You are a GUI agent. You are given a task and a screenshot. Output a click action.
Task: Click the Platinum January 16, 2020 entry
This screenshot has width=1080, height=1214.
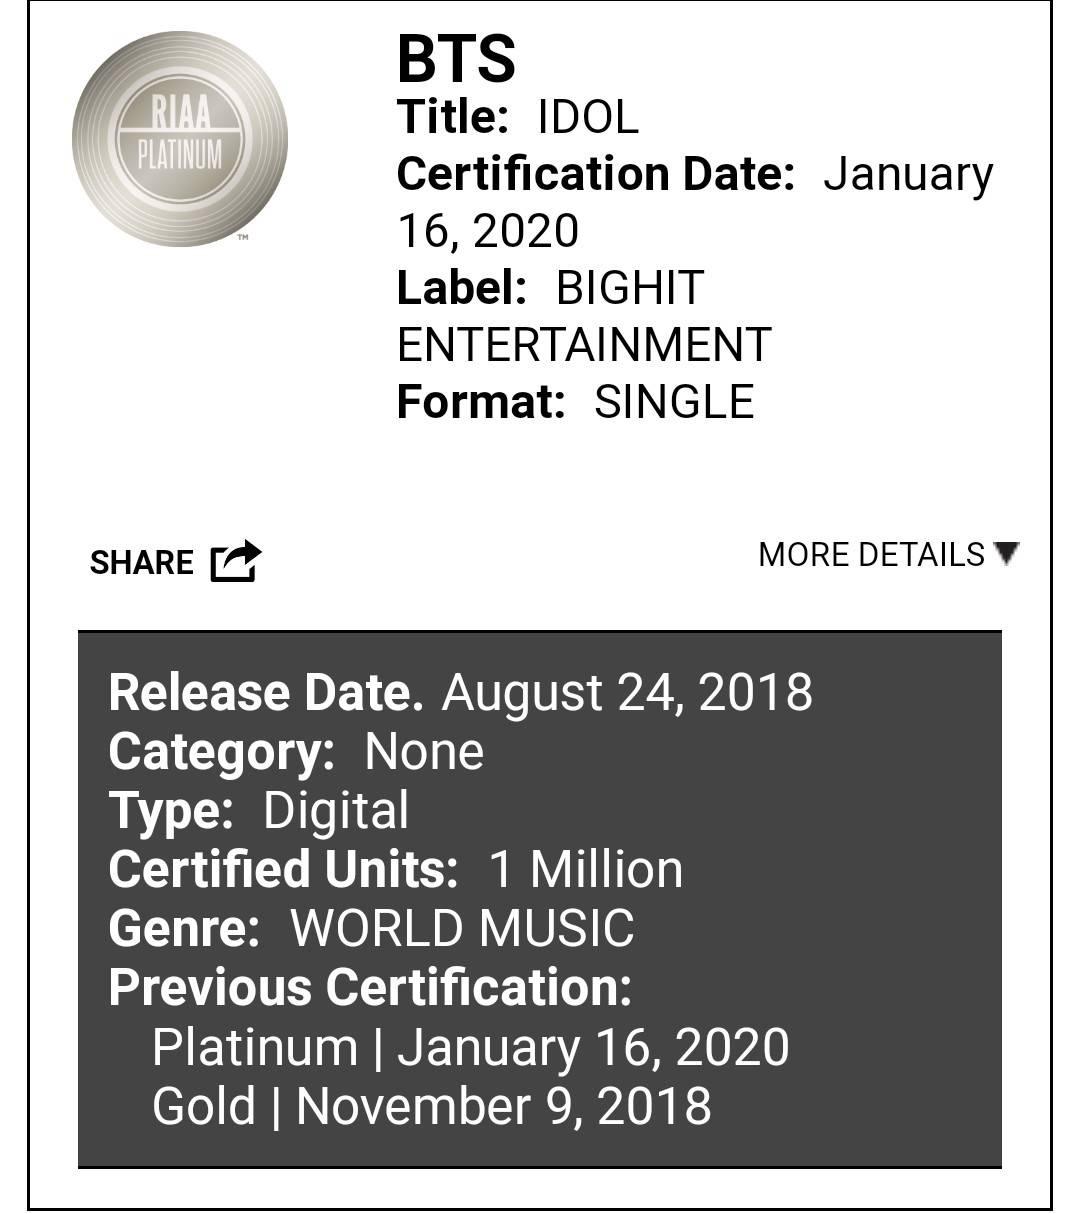point(470,1047)
